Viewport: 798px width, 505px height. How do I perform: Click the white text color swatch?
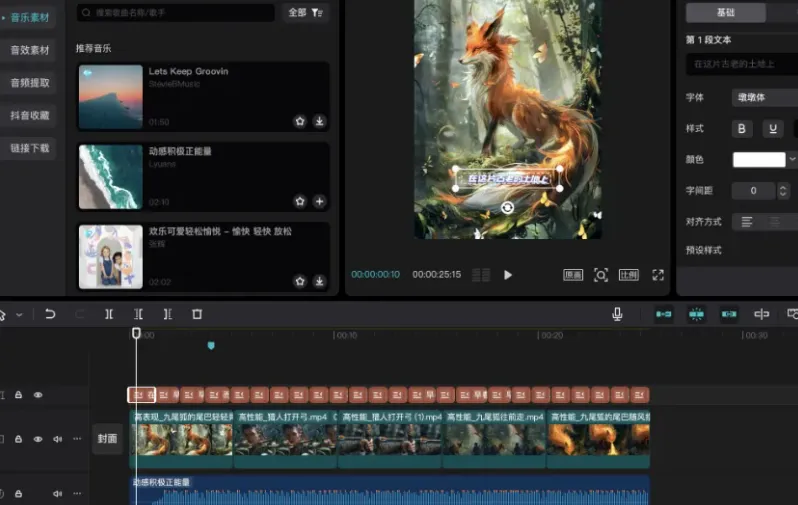click(x=759, y=160)
